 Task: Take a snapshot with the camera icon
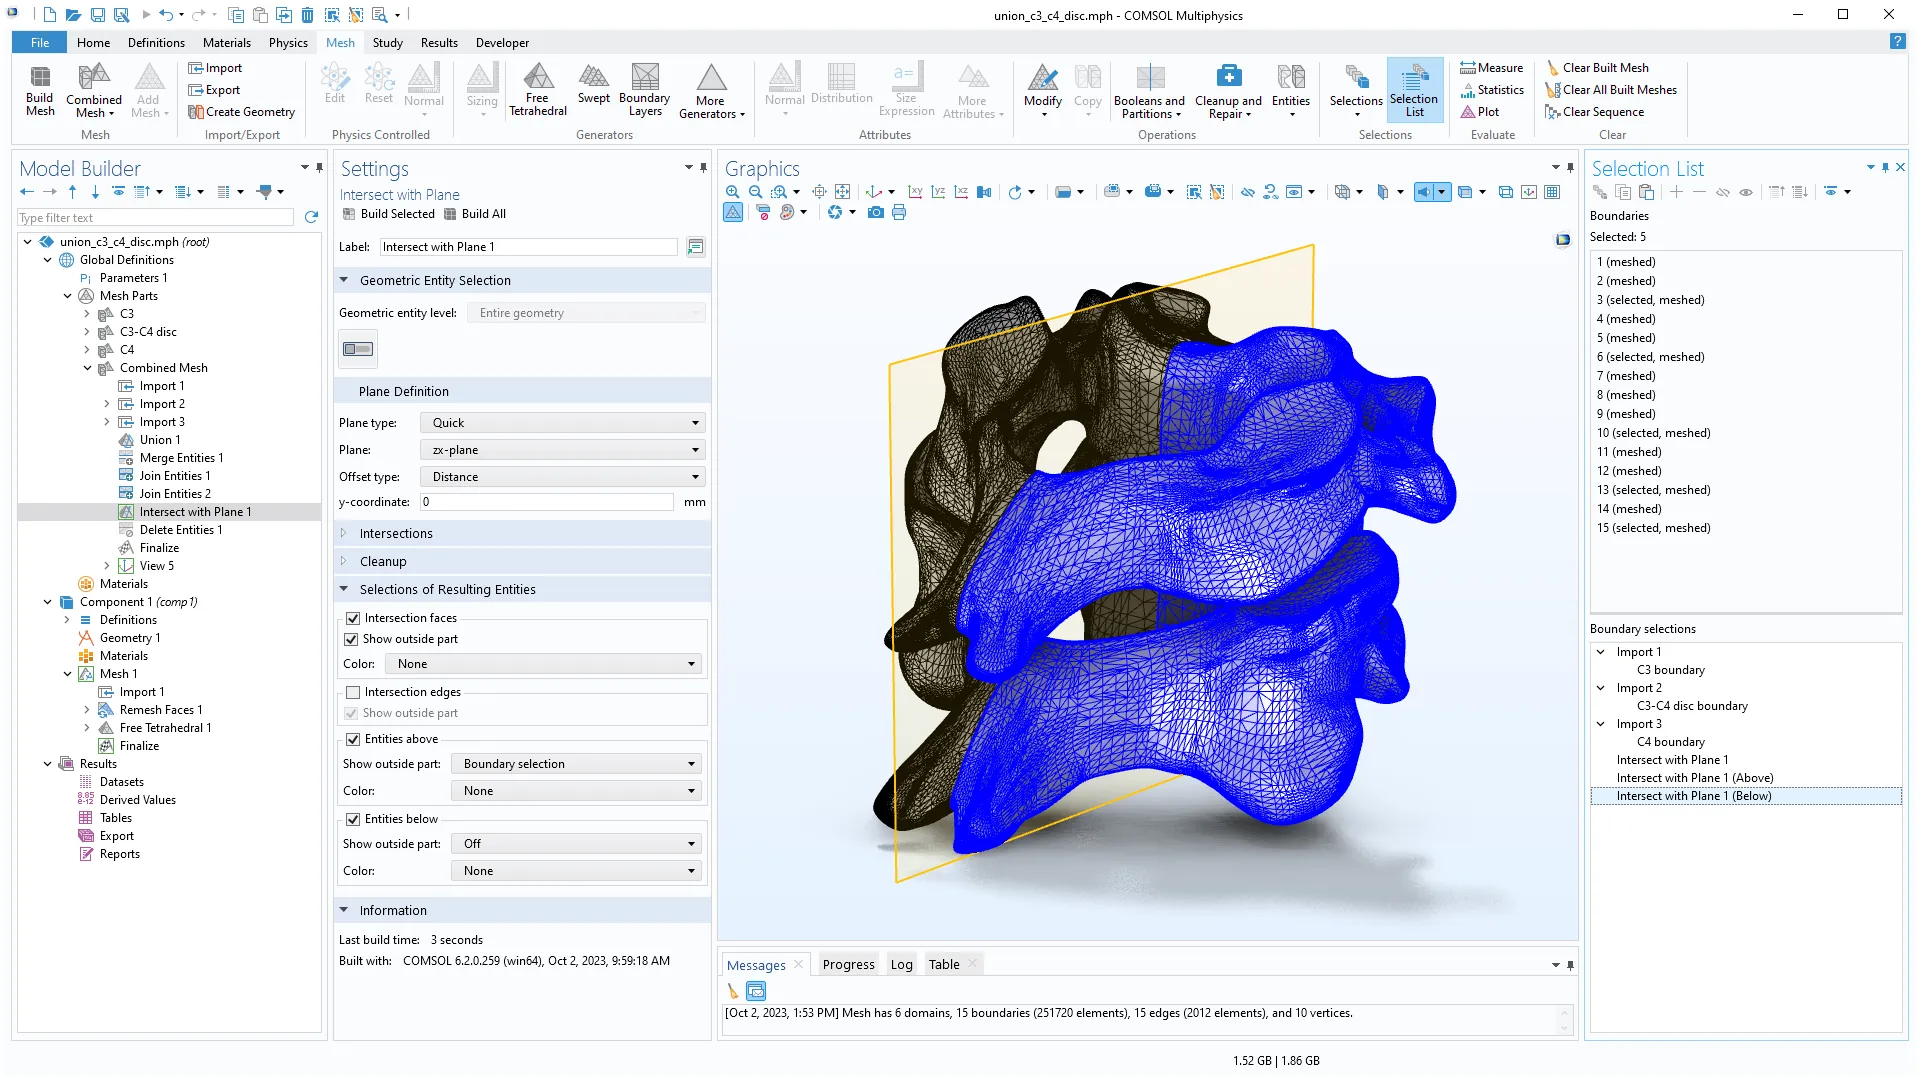click(876, 213)
